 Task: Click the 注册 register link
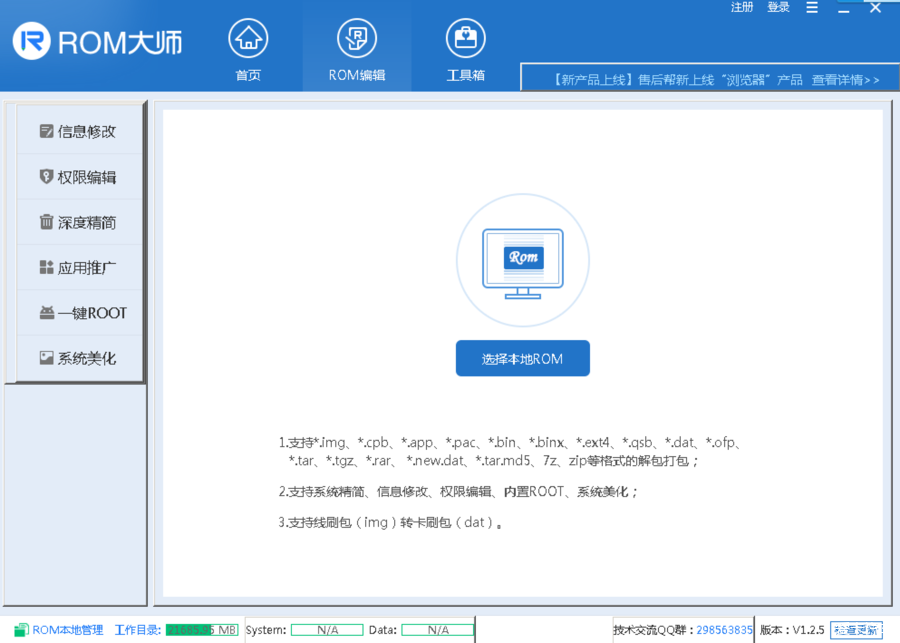pyautogui.click(x=742, y=7)
